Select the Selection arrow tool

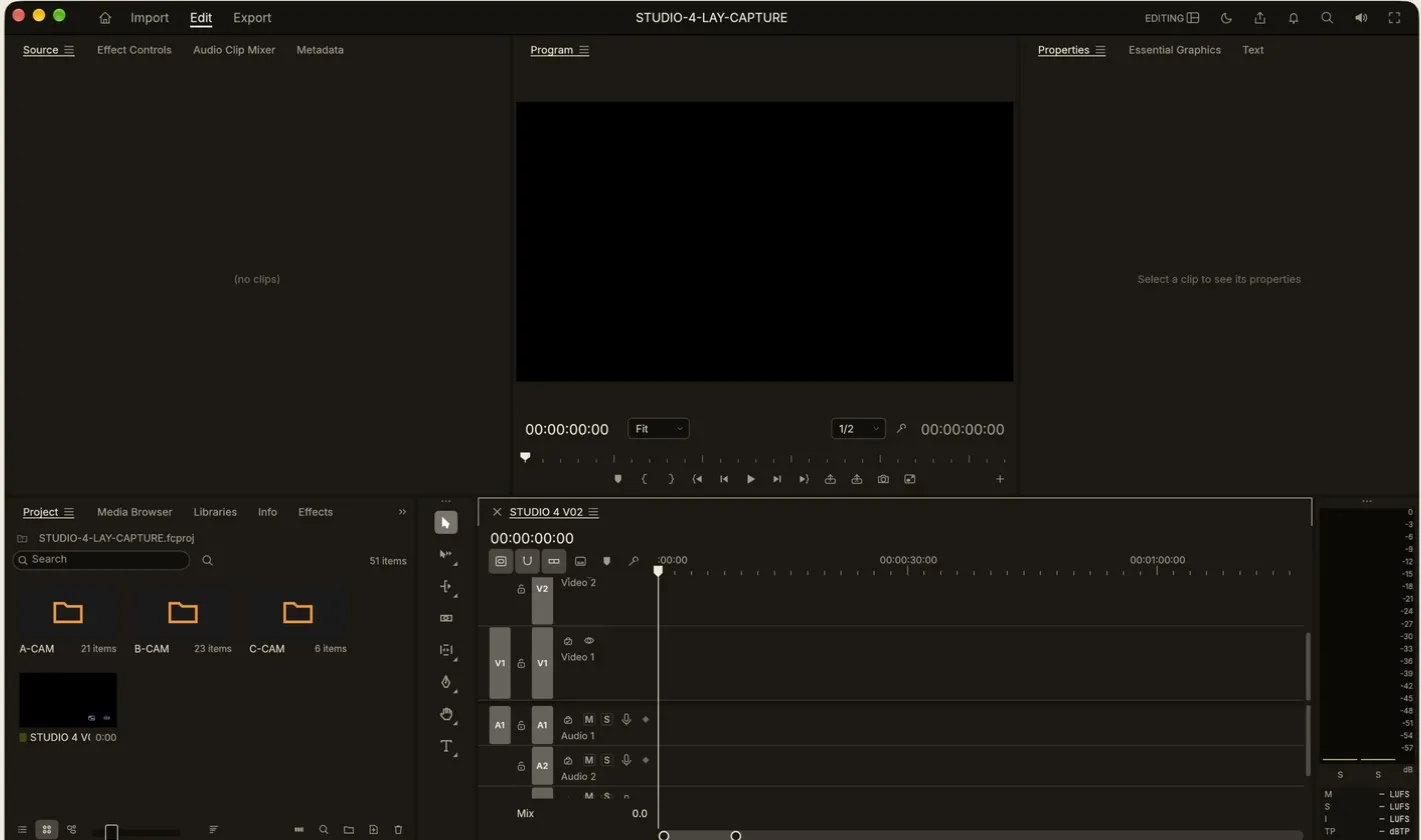446,523
